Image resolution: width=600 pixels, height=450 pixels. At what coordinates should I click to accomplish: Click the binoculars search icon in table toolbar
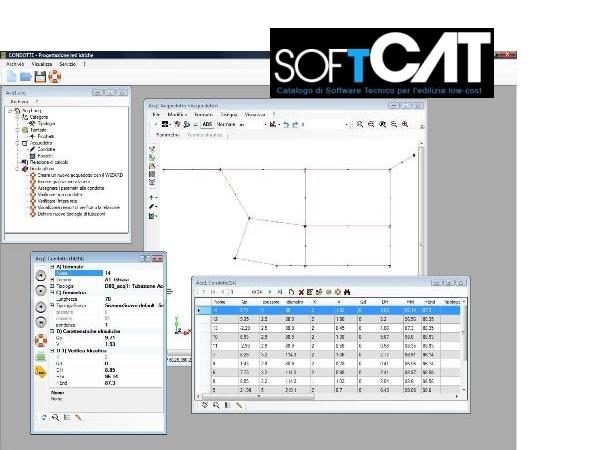pyautogui.click(x=347, y=292)
